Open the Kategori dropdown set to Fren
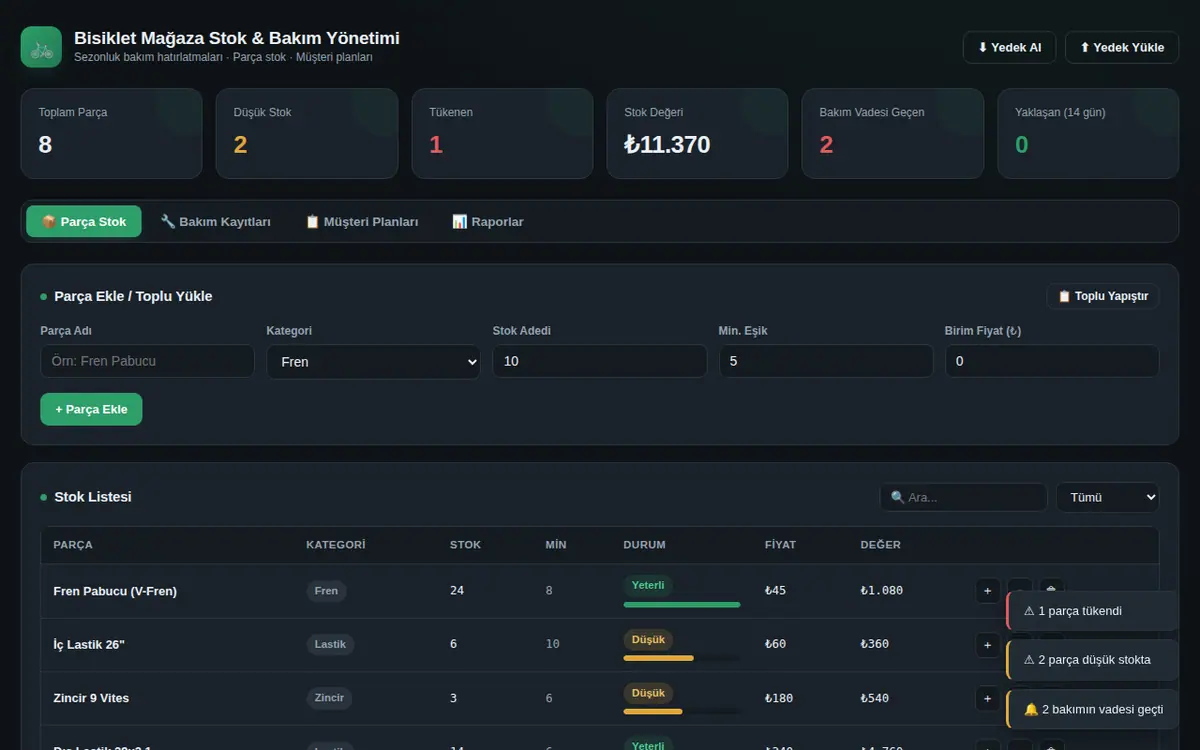 point(373,362)
